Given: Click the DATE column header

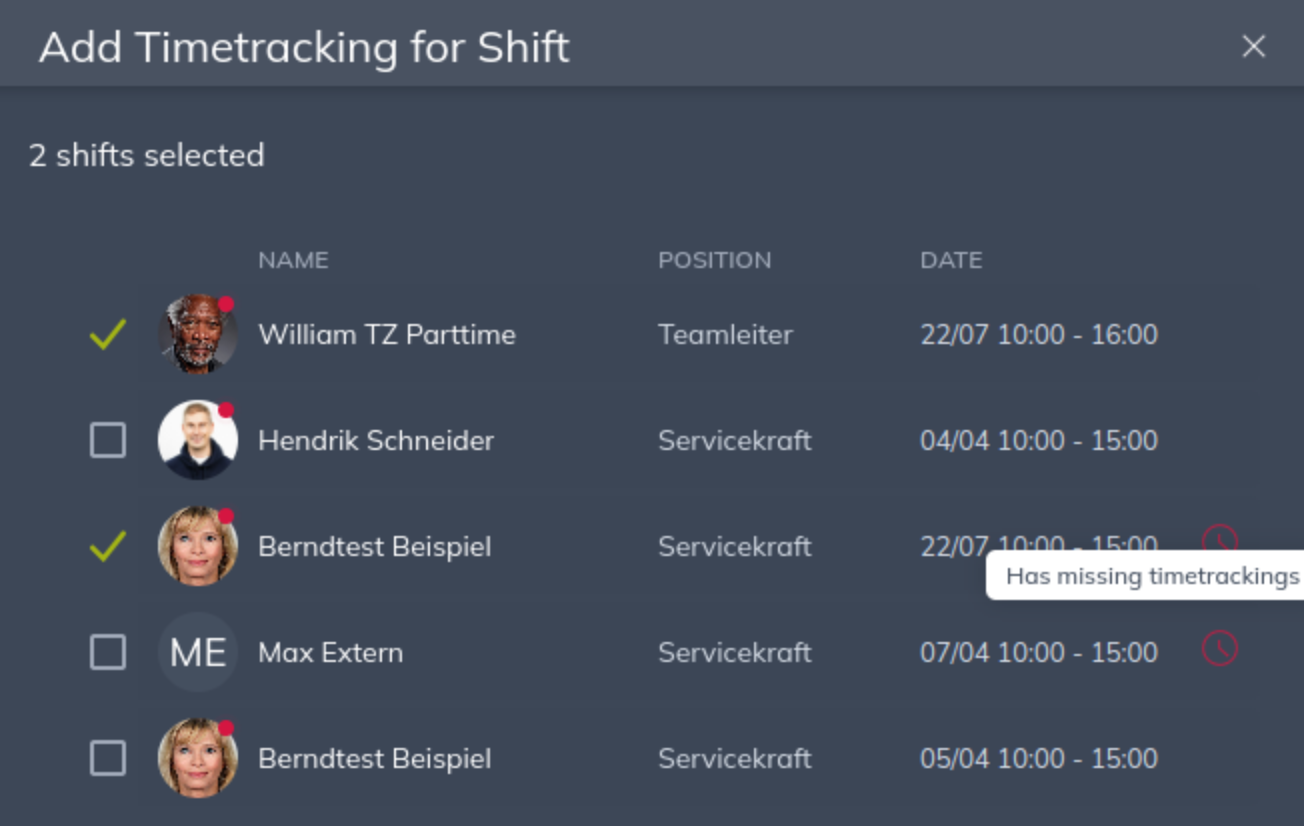Looking at the screenshot, I should pos(951,260).
